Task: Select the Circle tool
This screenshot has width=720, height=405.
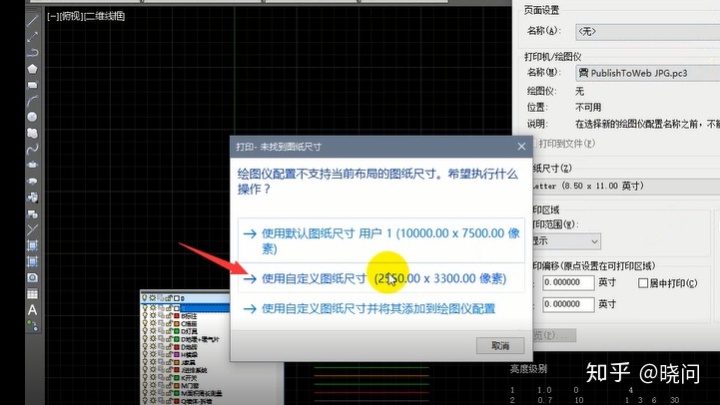Action: click(x=32, y=117)
